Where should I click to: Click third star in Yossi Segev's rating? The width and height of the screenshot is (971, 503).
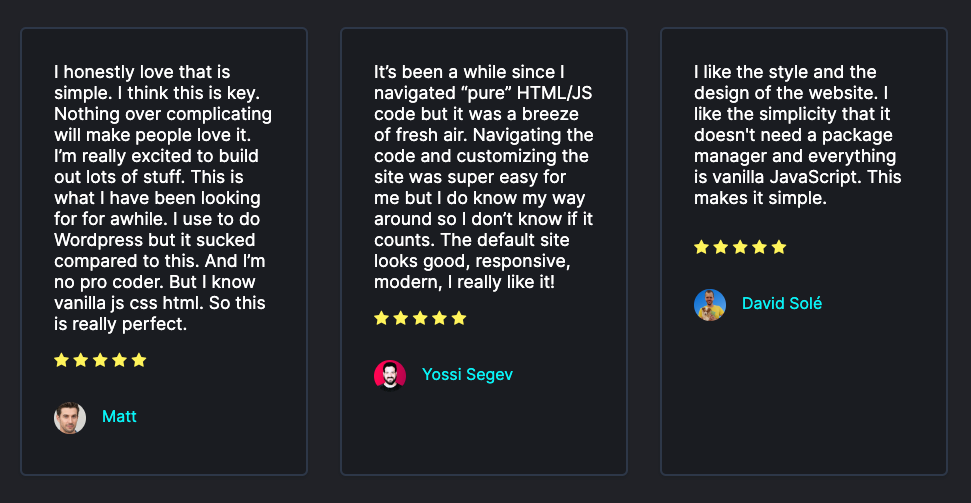[x=420, y=318]
